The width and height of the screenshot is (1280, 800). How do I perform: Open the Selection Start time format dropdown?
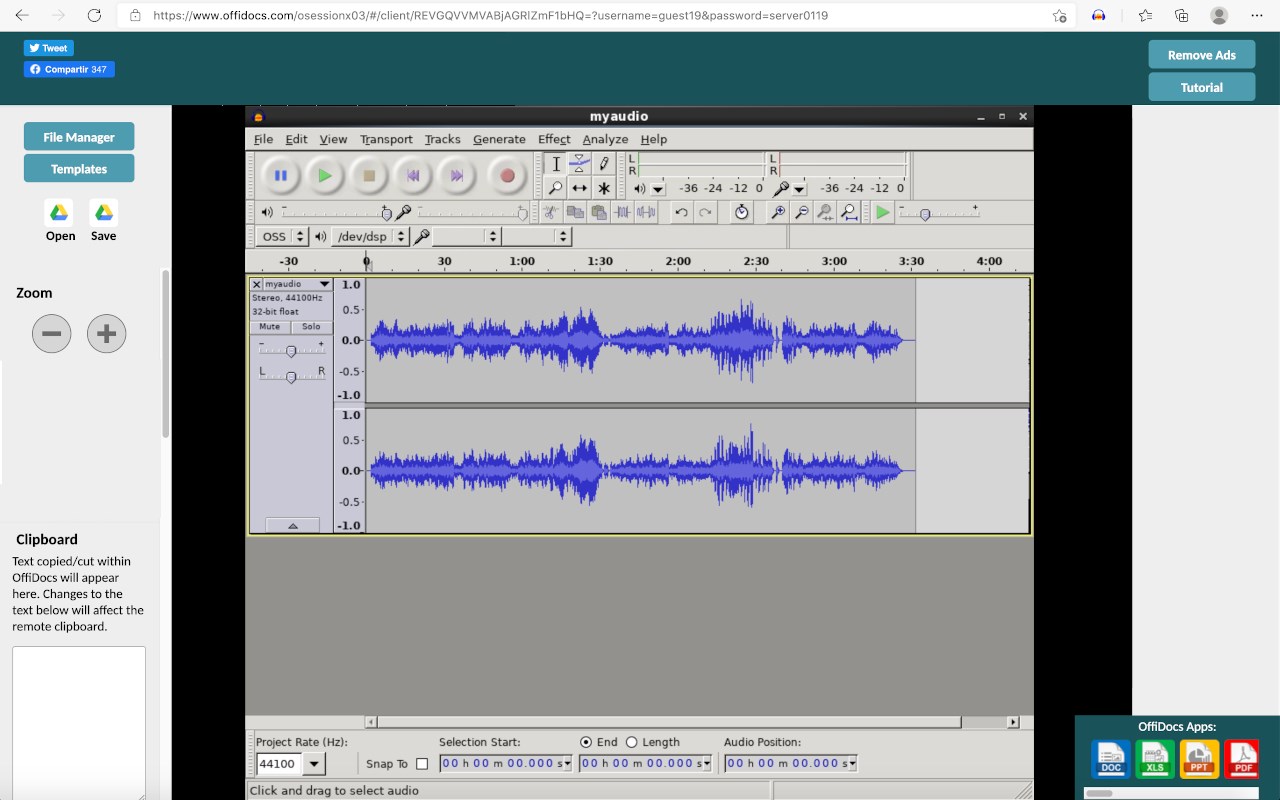[567, 763]
